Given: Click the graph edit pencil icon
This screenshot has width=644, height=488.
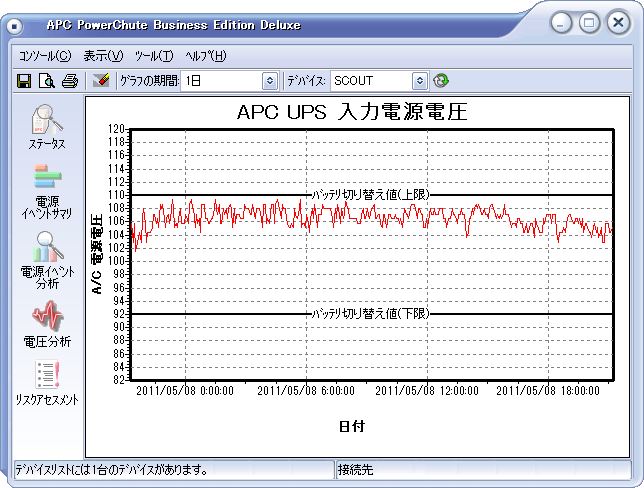Looking at the screenshot, I should click(x=101, y=80).
